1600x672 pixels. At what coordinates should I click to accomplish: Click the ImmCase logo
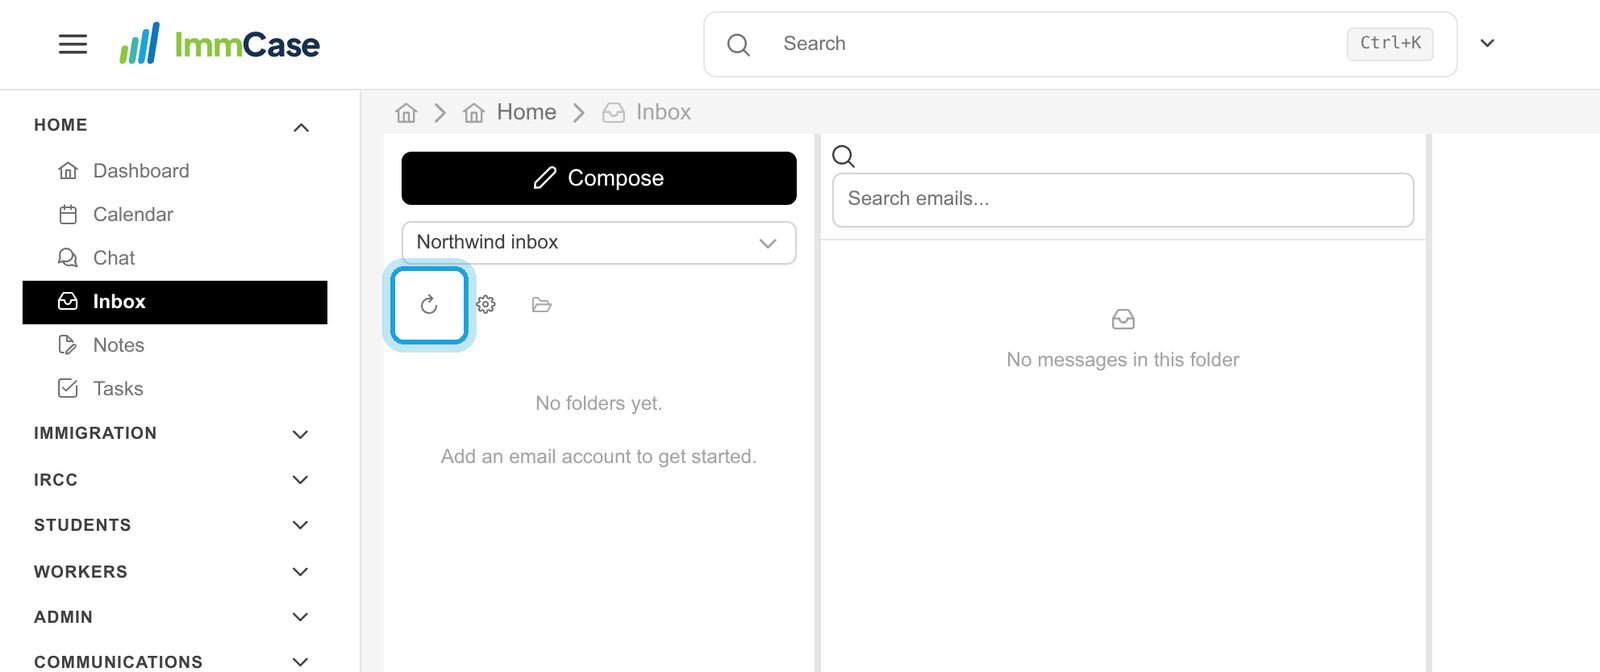[x=219, y=44]
